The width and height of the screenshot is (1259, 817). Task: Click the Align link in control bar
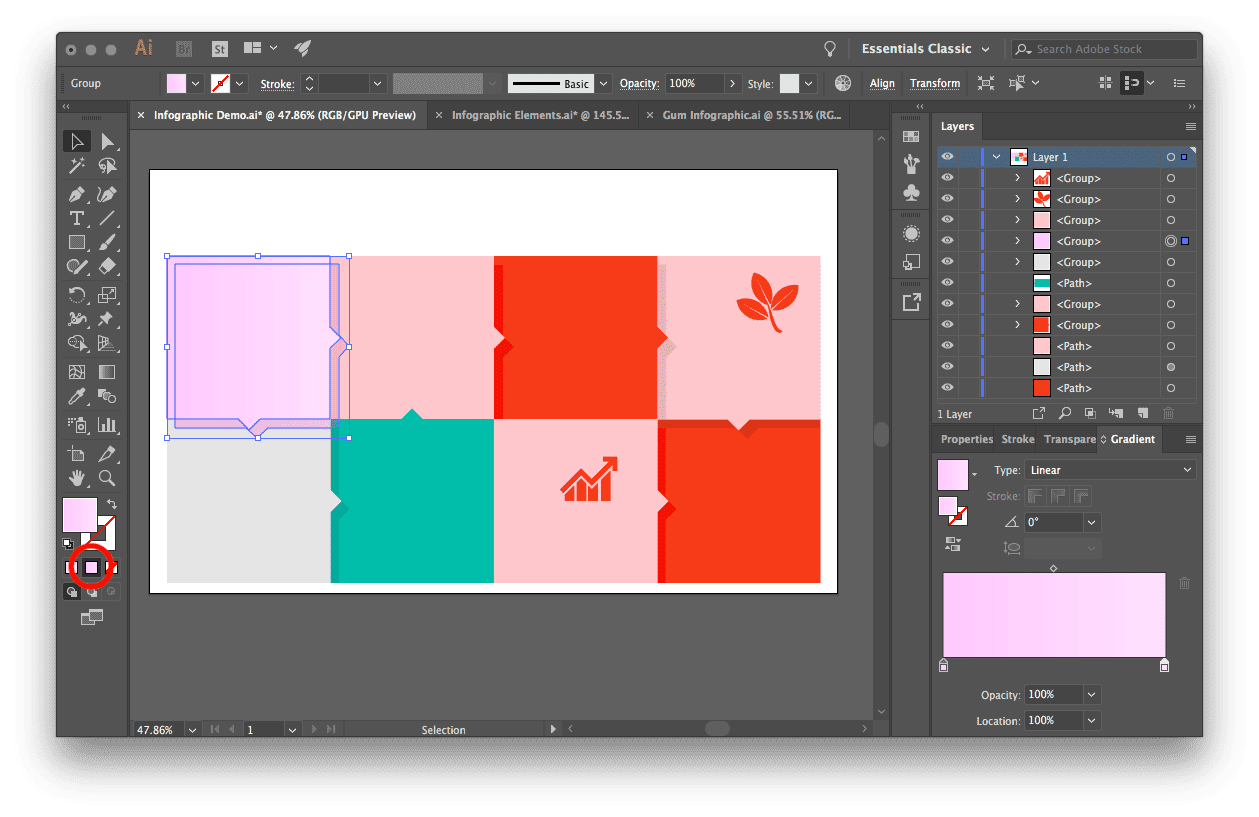coord(882,84)
